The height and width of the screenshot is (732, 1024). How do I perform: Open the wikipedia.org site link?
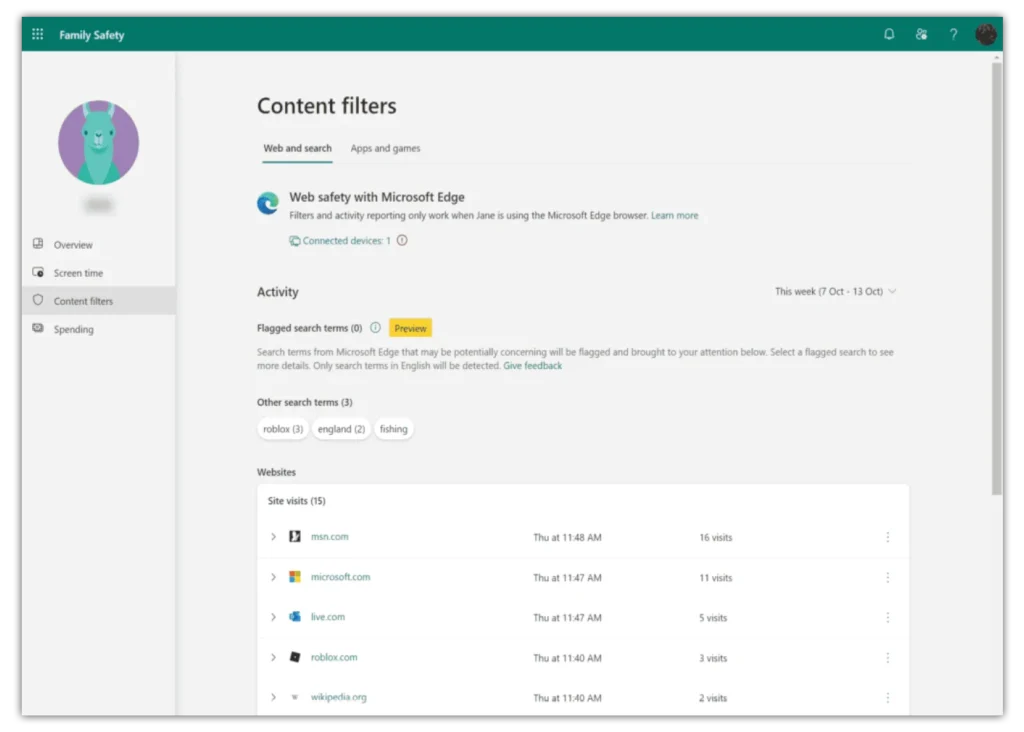[x=338, y=697]
